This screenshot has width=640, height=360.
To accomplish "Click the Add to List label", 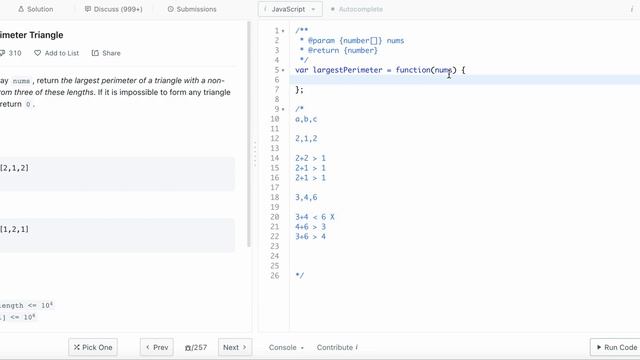I will pos(62,53).
